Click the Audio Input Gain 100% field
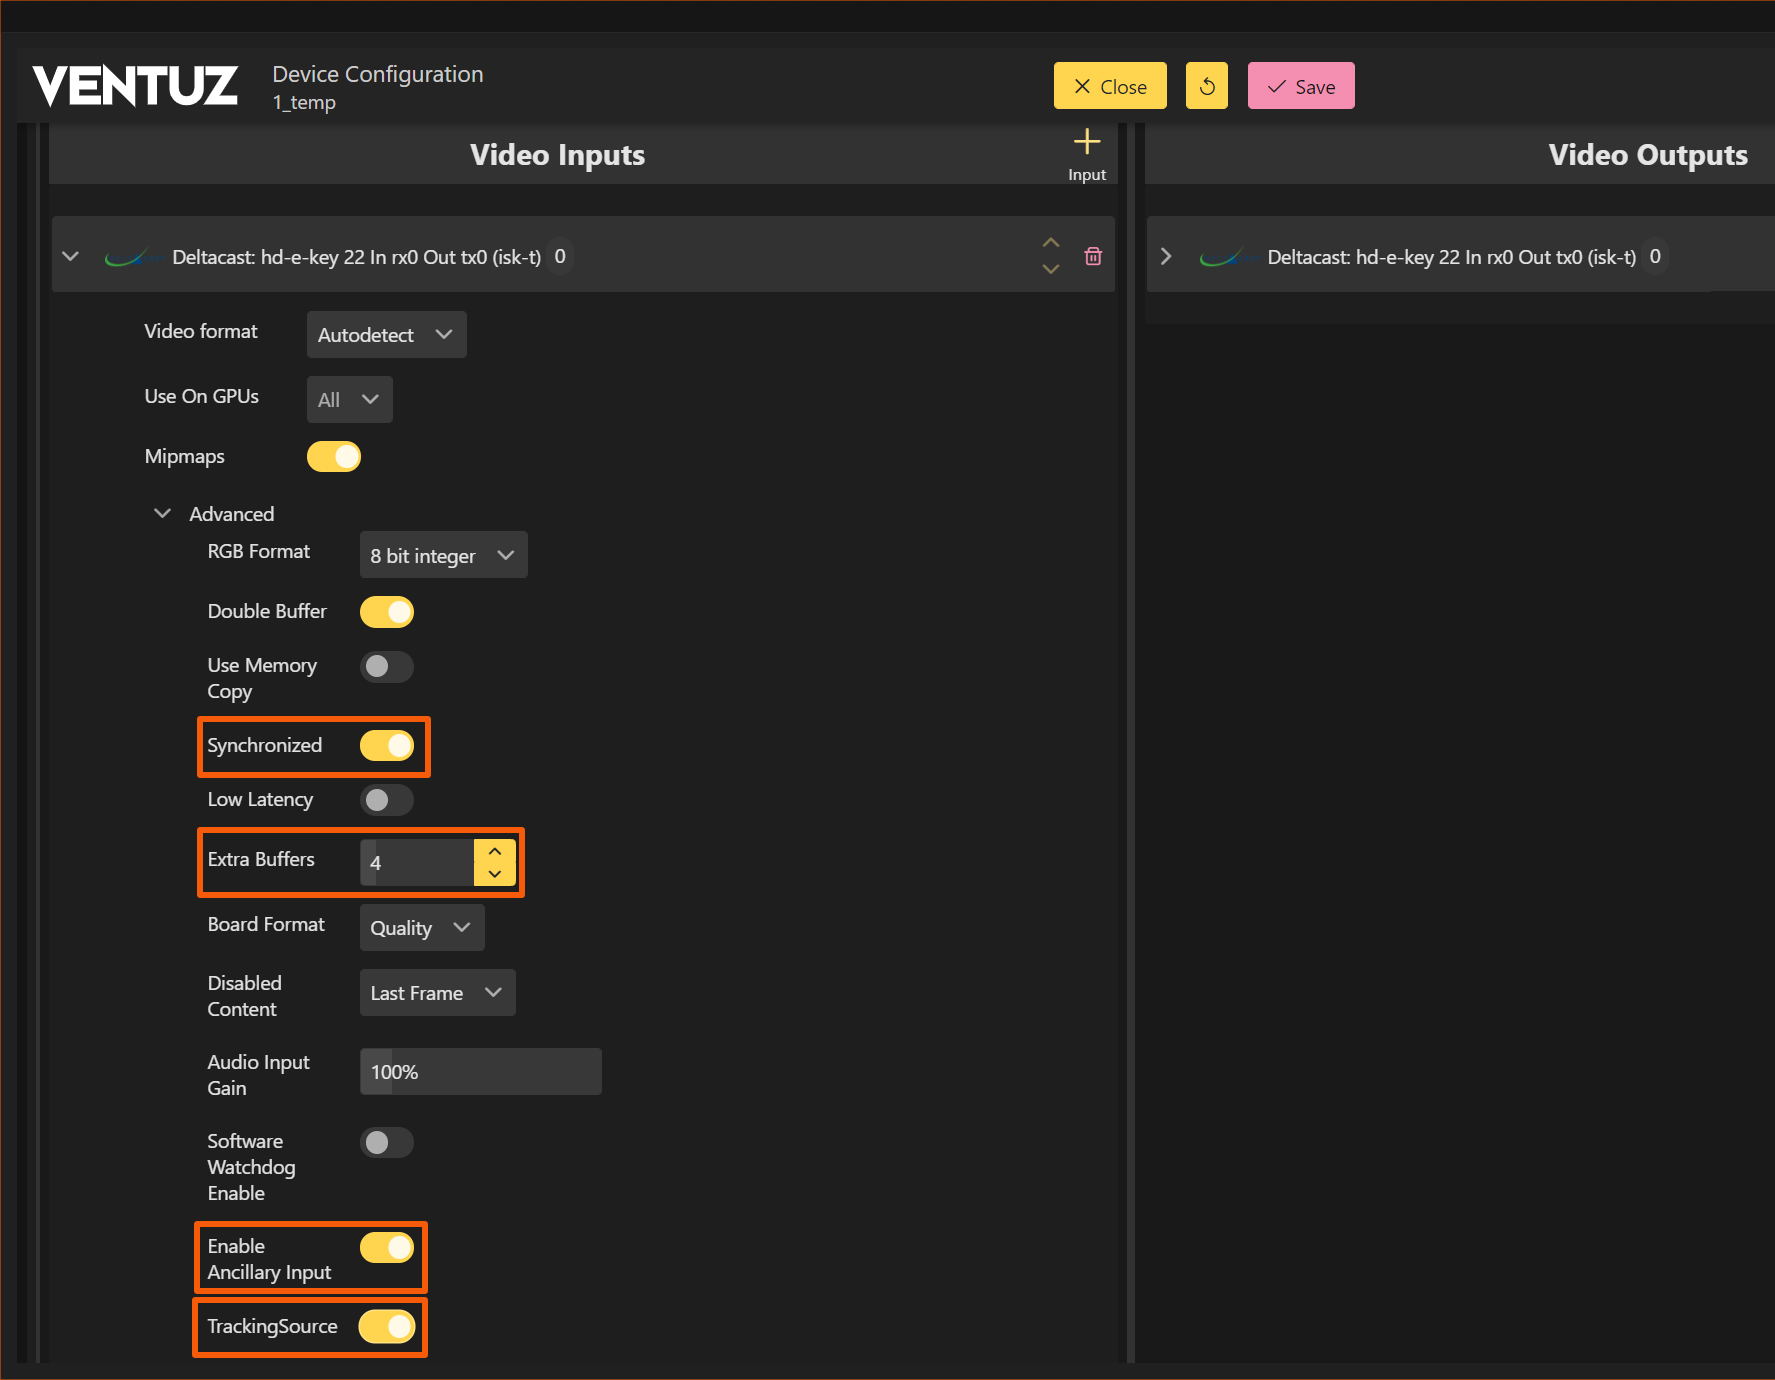 click(x=480, y=1072)
